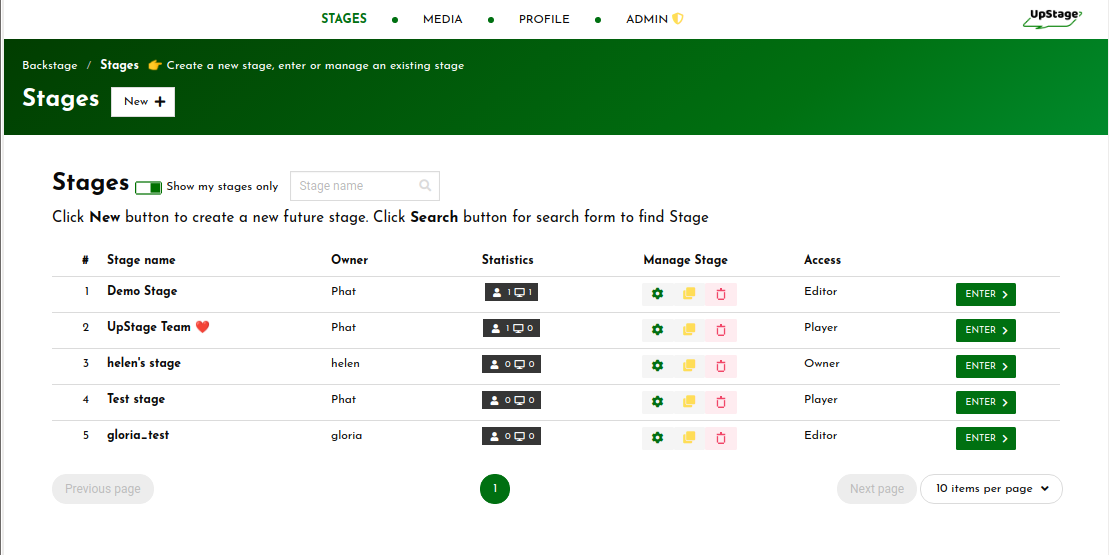Duplicate Test stage
Viewport: 1109px width, 555px height.
point(690,402)
